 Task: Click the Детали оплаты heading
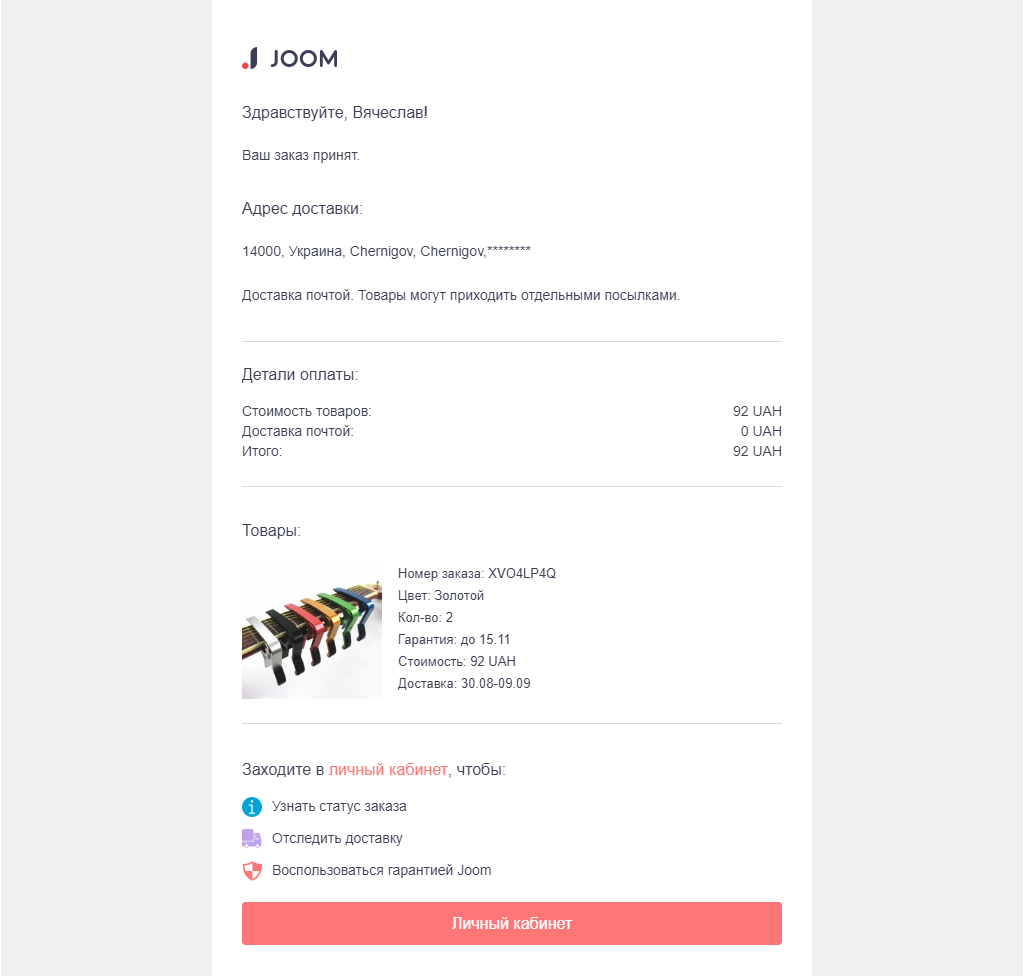click(x=300, y=375)
